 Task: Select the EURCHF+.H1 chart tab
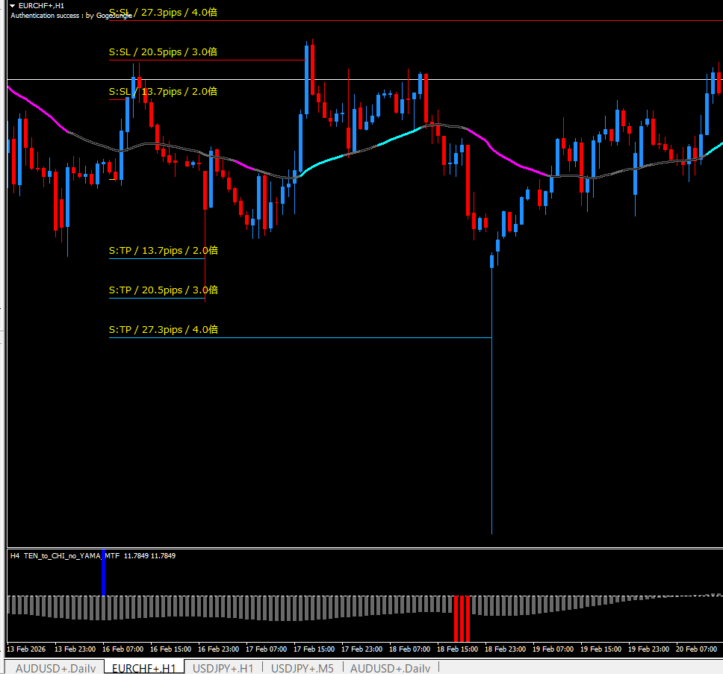tap(144, 667)
